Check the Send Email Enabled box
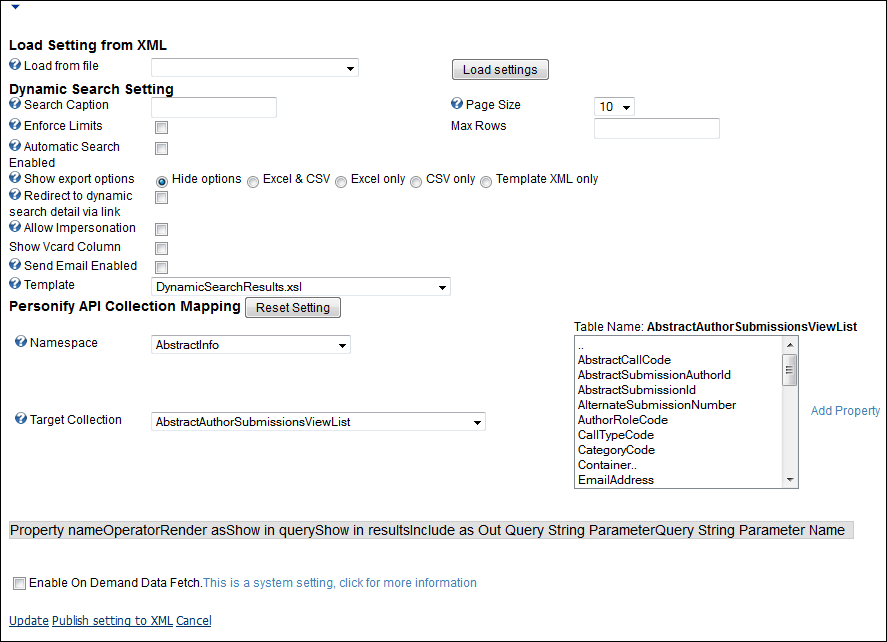 pos(162,267)
